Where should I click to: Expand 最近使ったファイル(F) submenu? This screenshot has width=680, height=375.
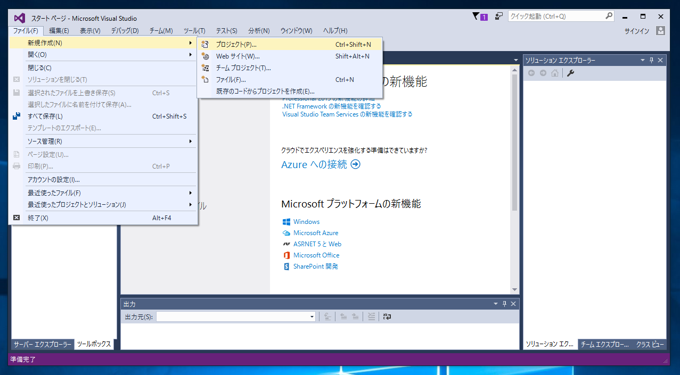click(x=103, y=192)
